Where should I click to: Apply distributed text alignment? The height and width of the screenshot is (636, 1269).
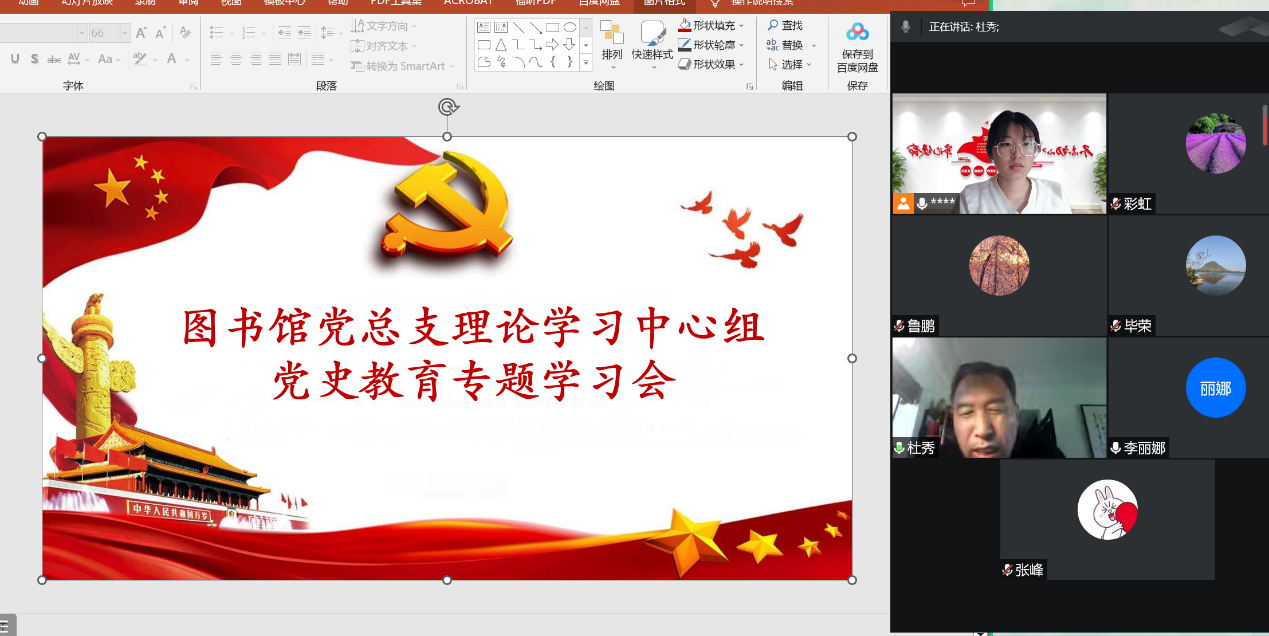pyautogui.click(x=296, y=60)
